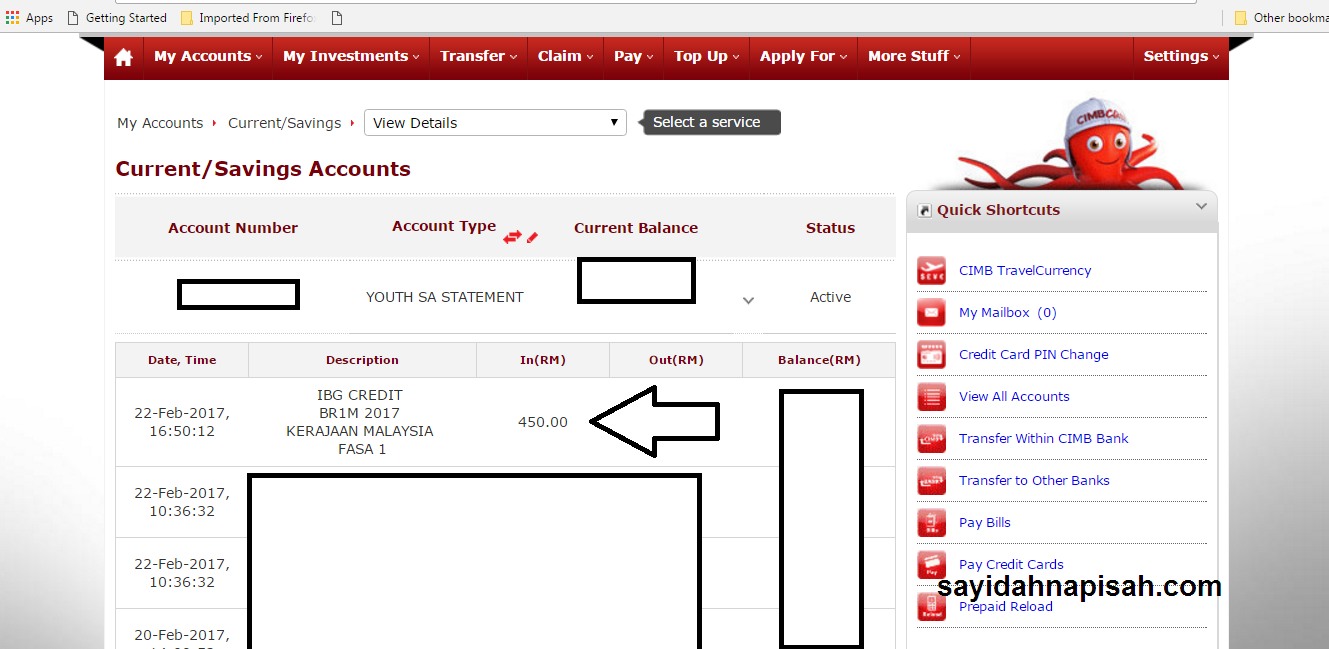Click the Pay Bills icon
The height and width of the screenshot is (649, 1329).
click(x=931, y=523)
